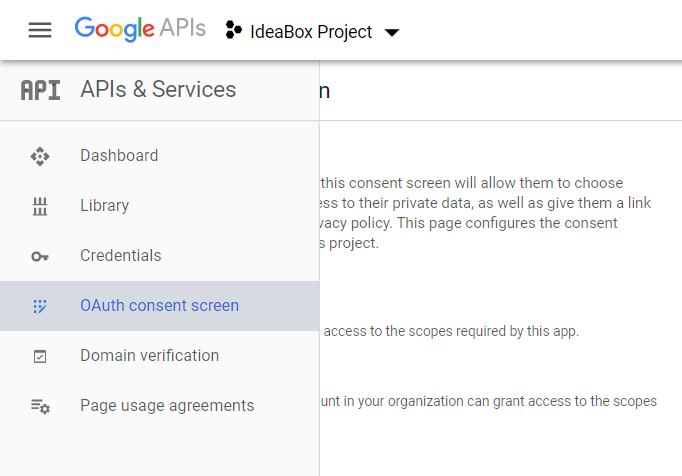Screen dimensions: 682x476
Task: Click the Domain verification checkbox icon
Action: 40,356
